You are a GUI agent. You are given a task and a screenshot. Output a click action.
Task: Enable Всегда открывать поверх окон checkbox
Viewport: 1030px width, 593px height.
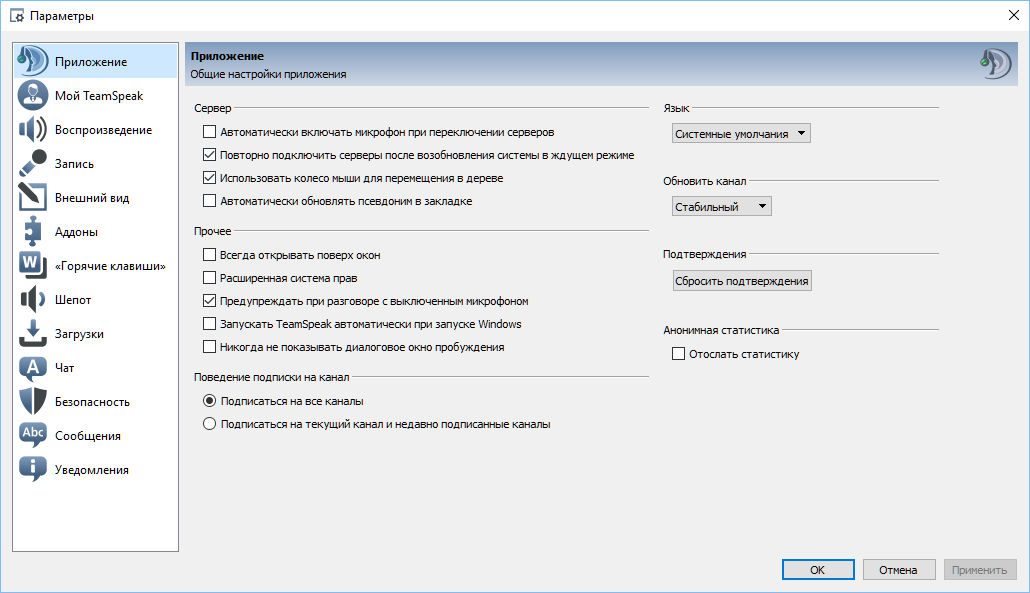coord(210,255)
